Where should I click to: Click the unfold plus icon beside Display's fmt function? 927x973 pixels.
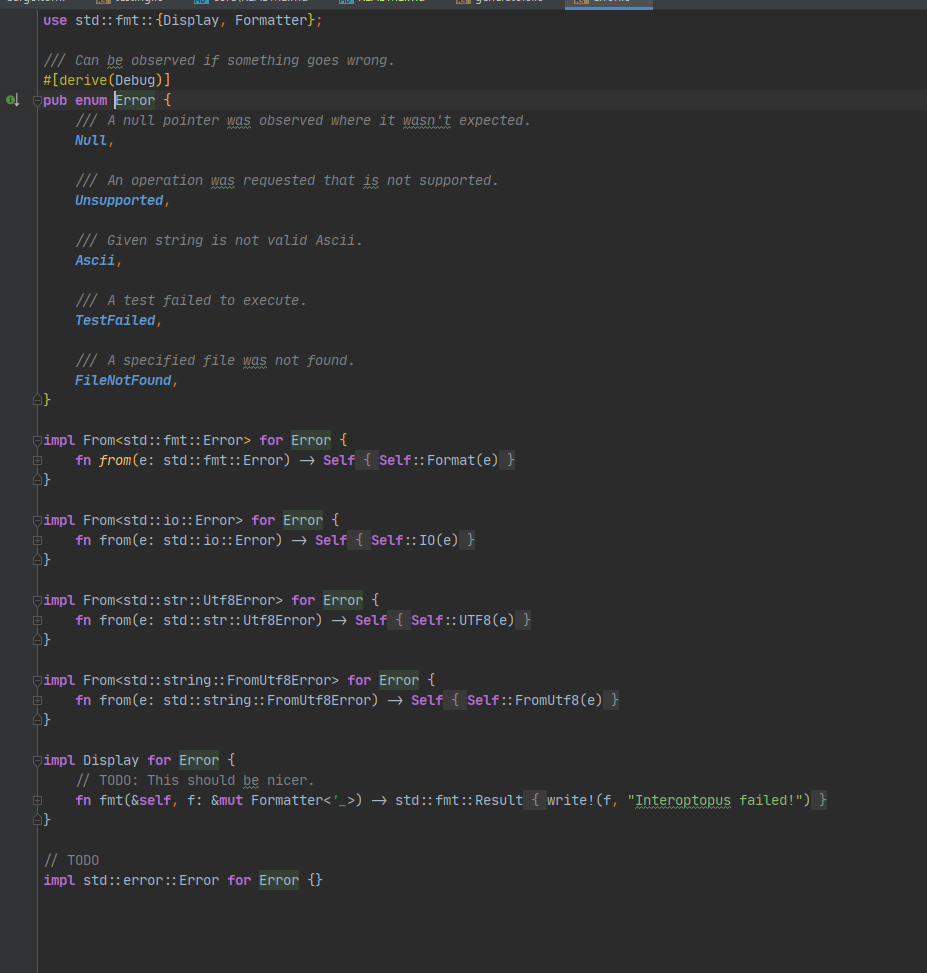tap(37, 800)
